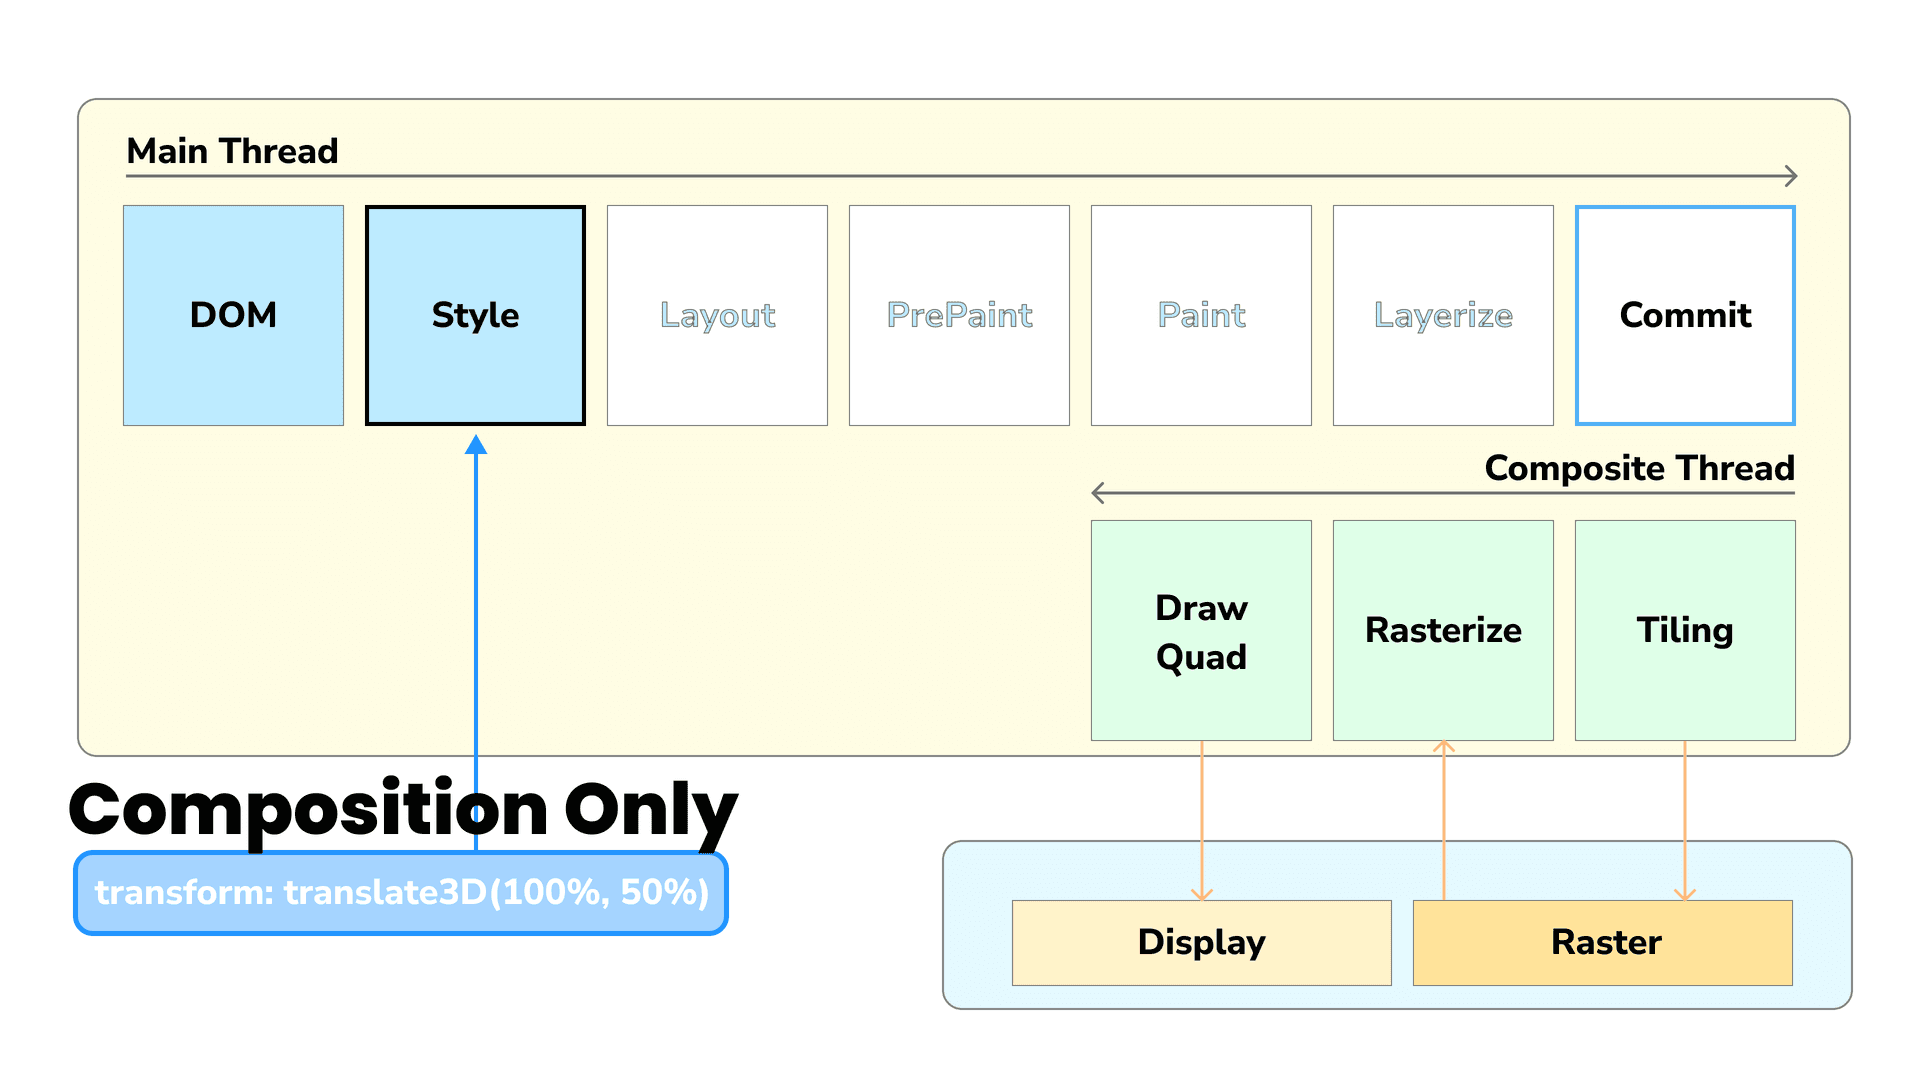Screen dimensions: 1920x1080
Task: Click the Layerize stage box
Action: [1443, 315]
